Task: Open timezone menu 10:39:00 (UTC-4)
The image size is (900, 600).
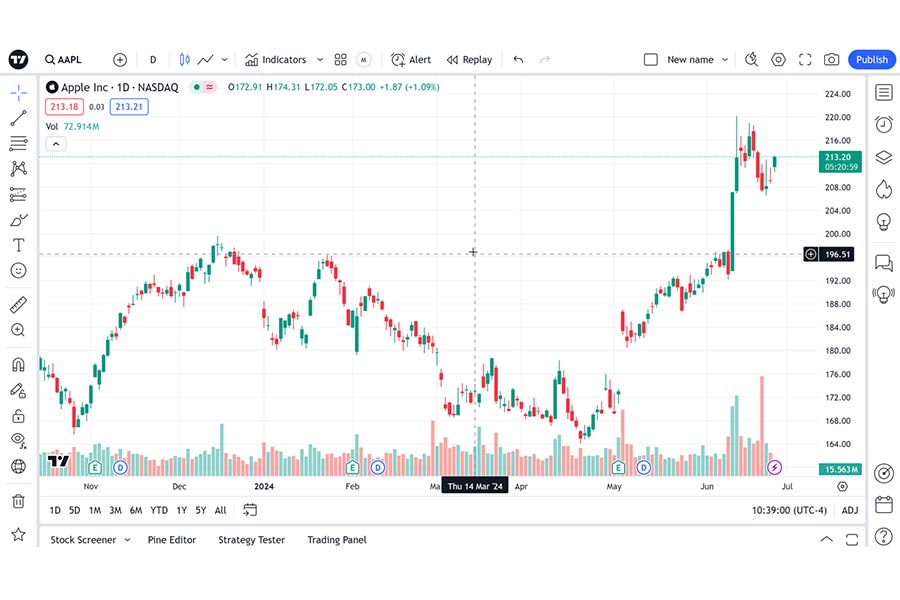Action: click(x=789, y=510)
